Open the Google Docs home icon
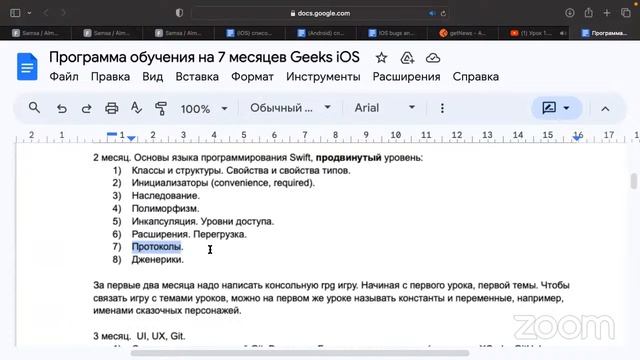 pos(27,67)
